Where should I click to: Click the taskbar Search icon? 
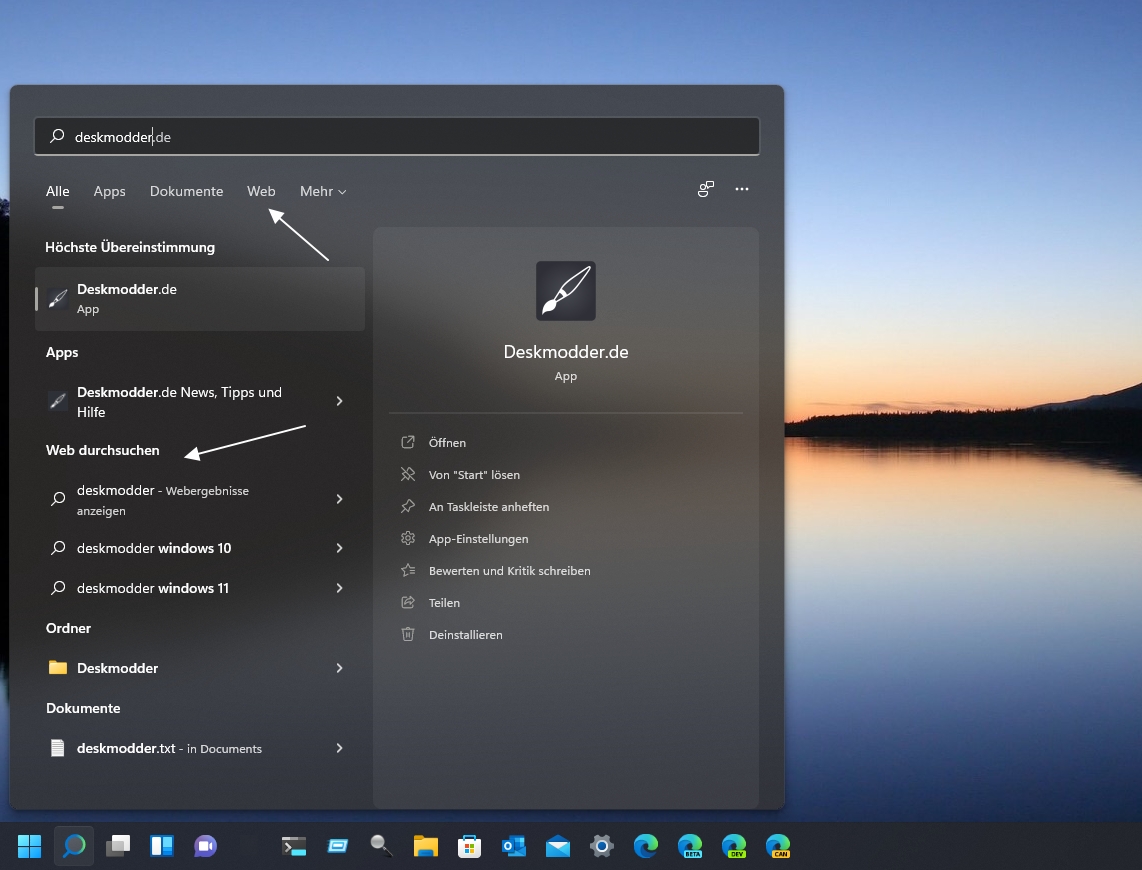coord(74,846)
